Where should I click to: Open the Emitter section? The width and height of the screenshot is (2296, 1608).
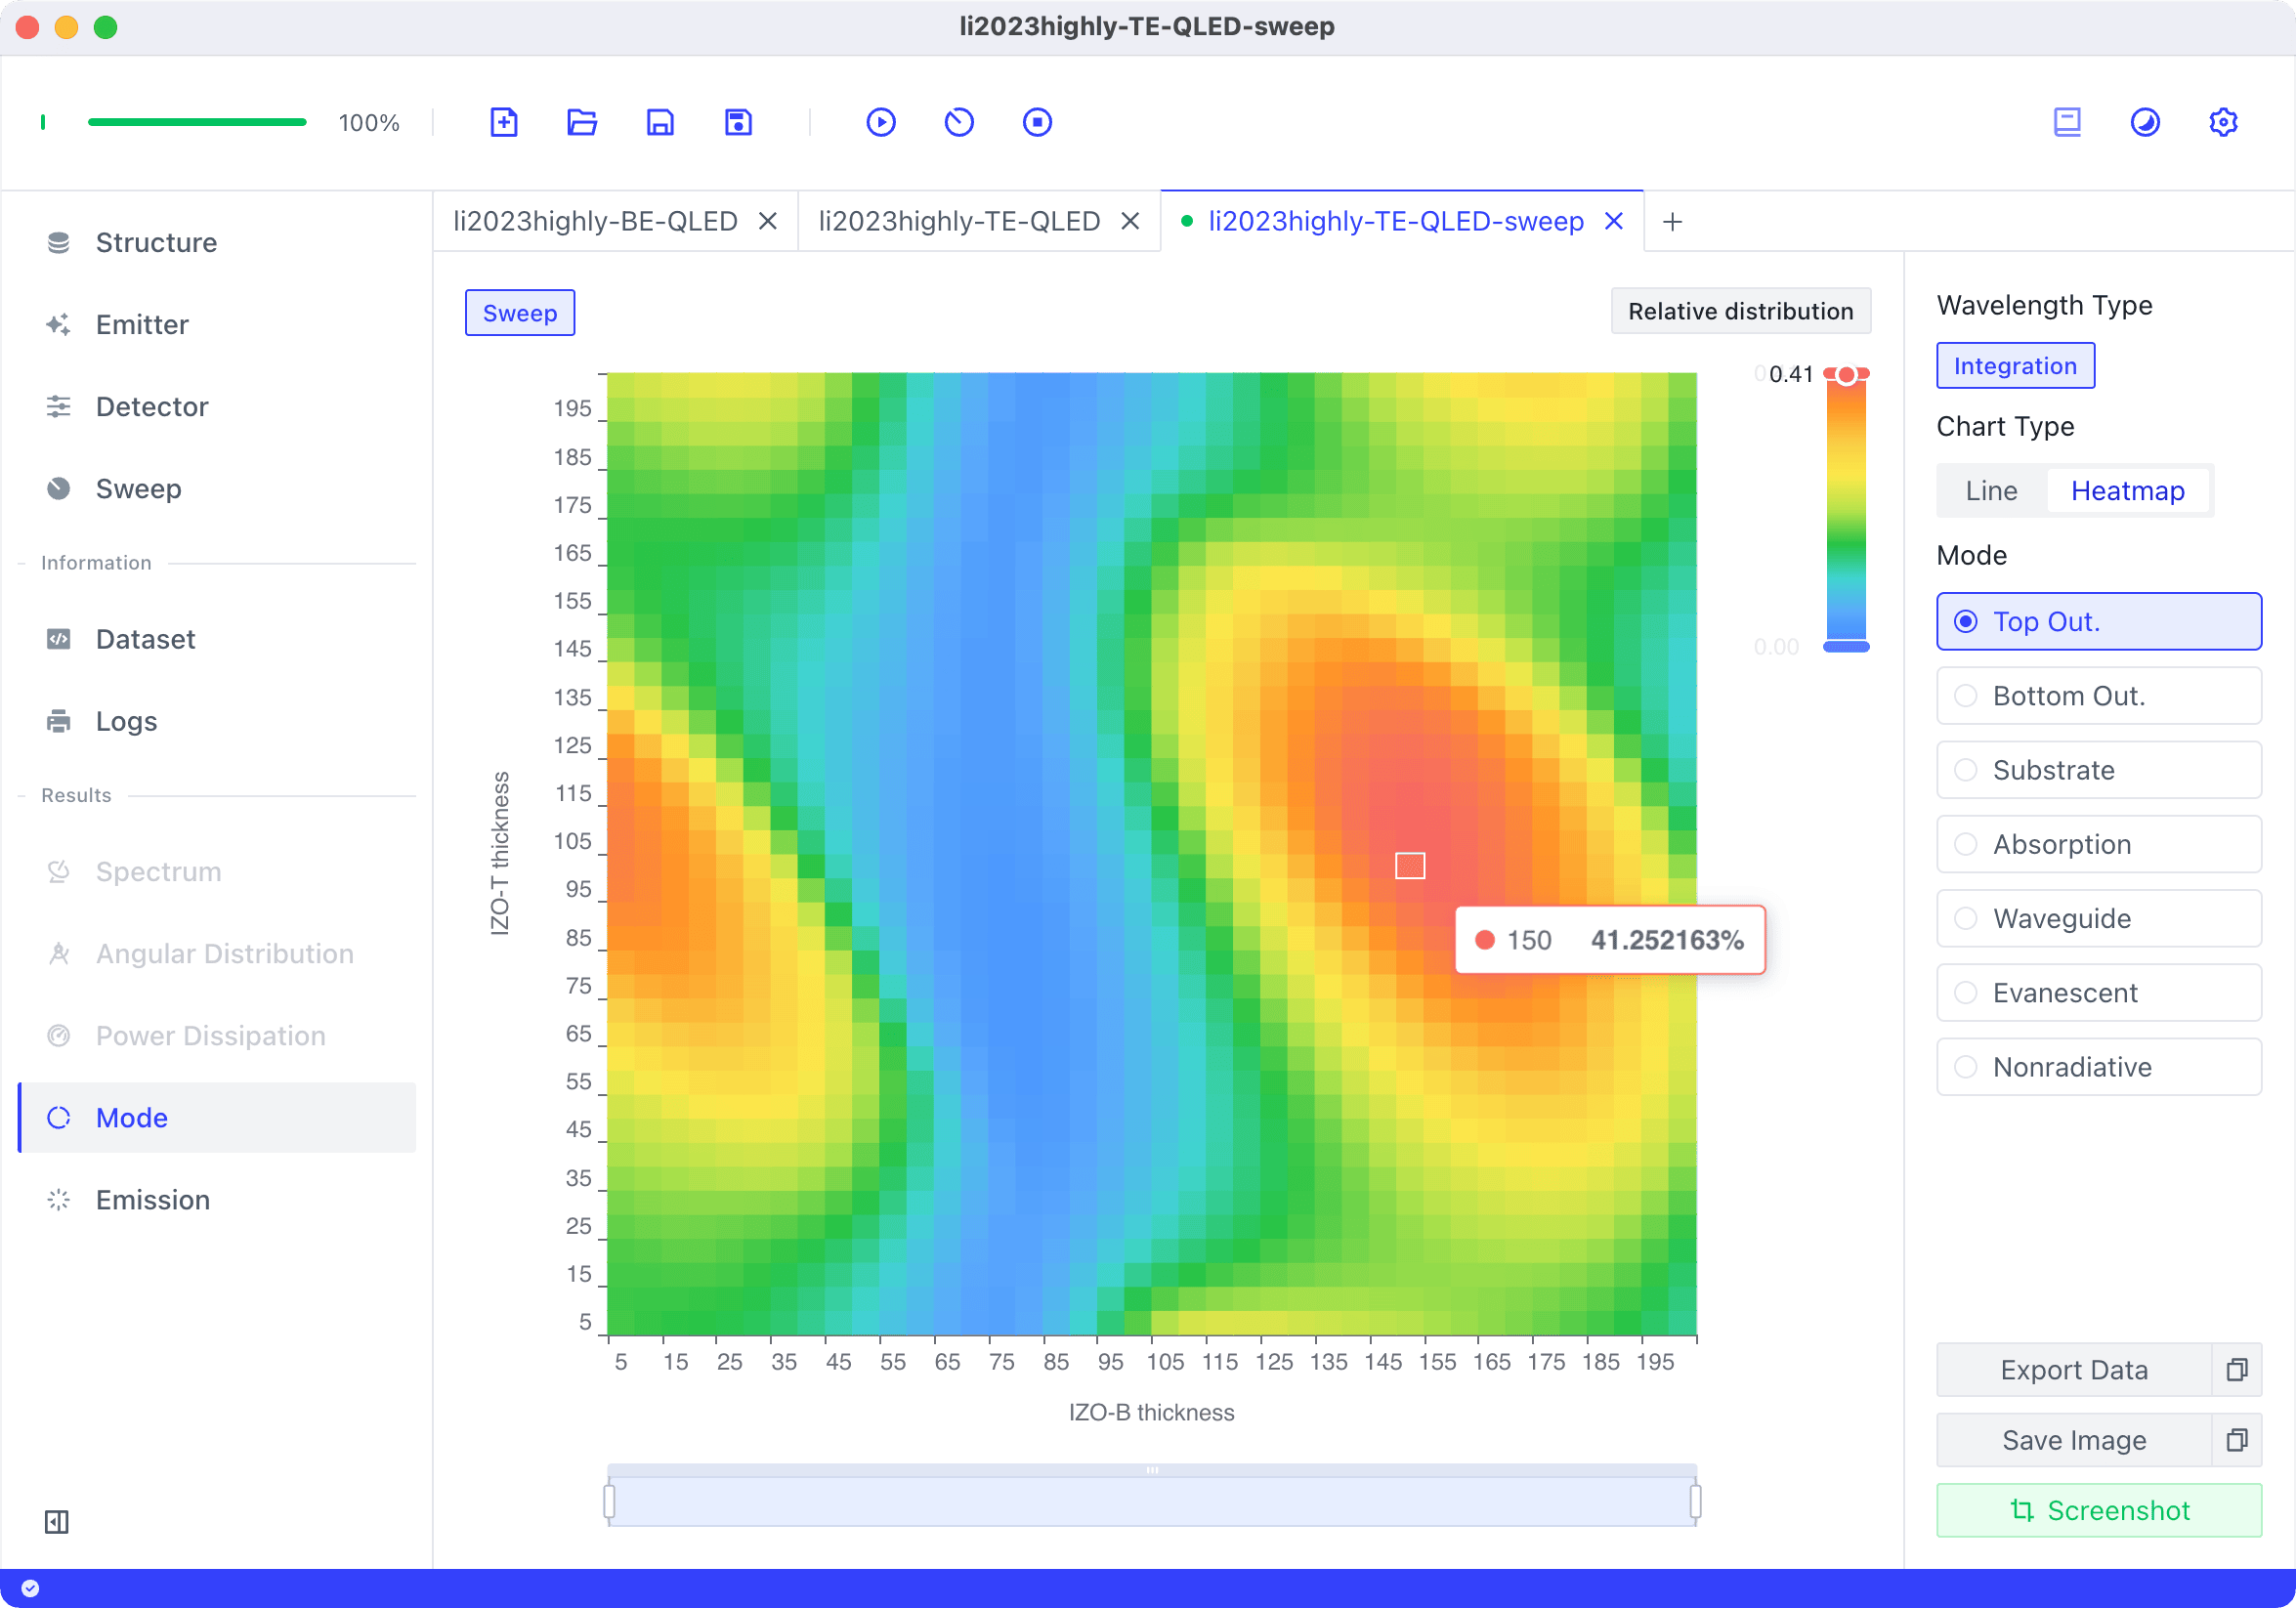tap(217, 324)
